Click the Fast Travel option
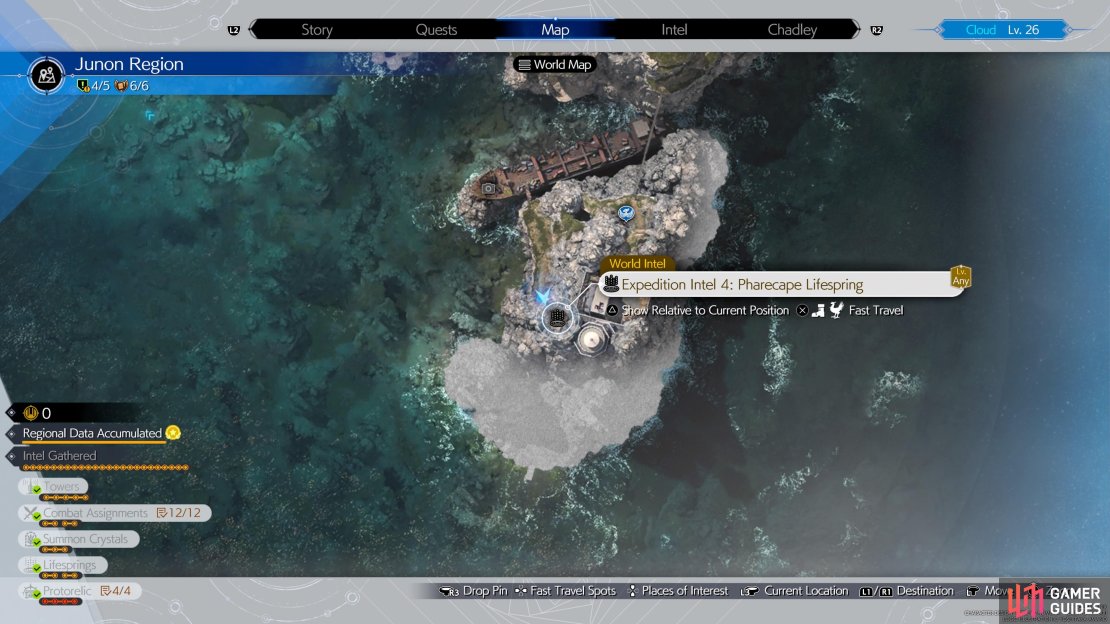The width and height of the screenshot is (1110, 624). point(876,310)
